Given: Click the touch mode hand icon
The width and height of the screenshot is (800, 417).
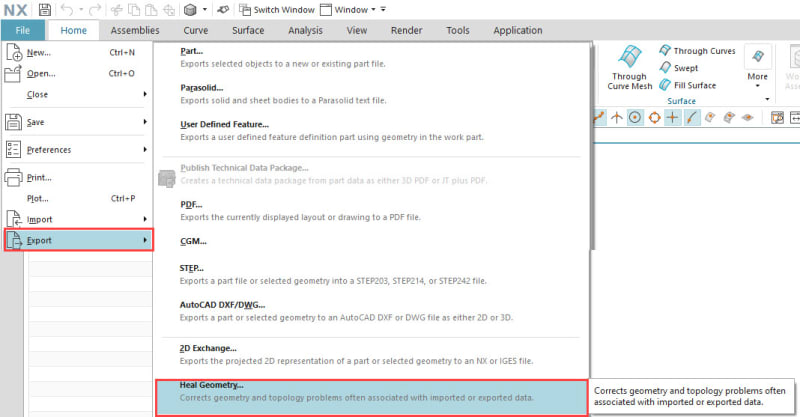Looking at the screenshot, I should (223, 9).
